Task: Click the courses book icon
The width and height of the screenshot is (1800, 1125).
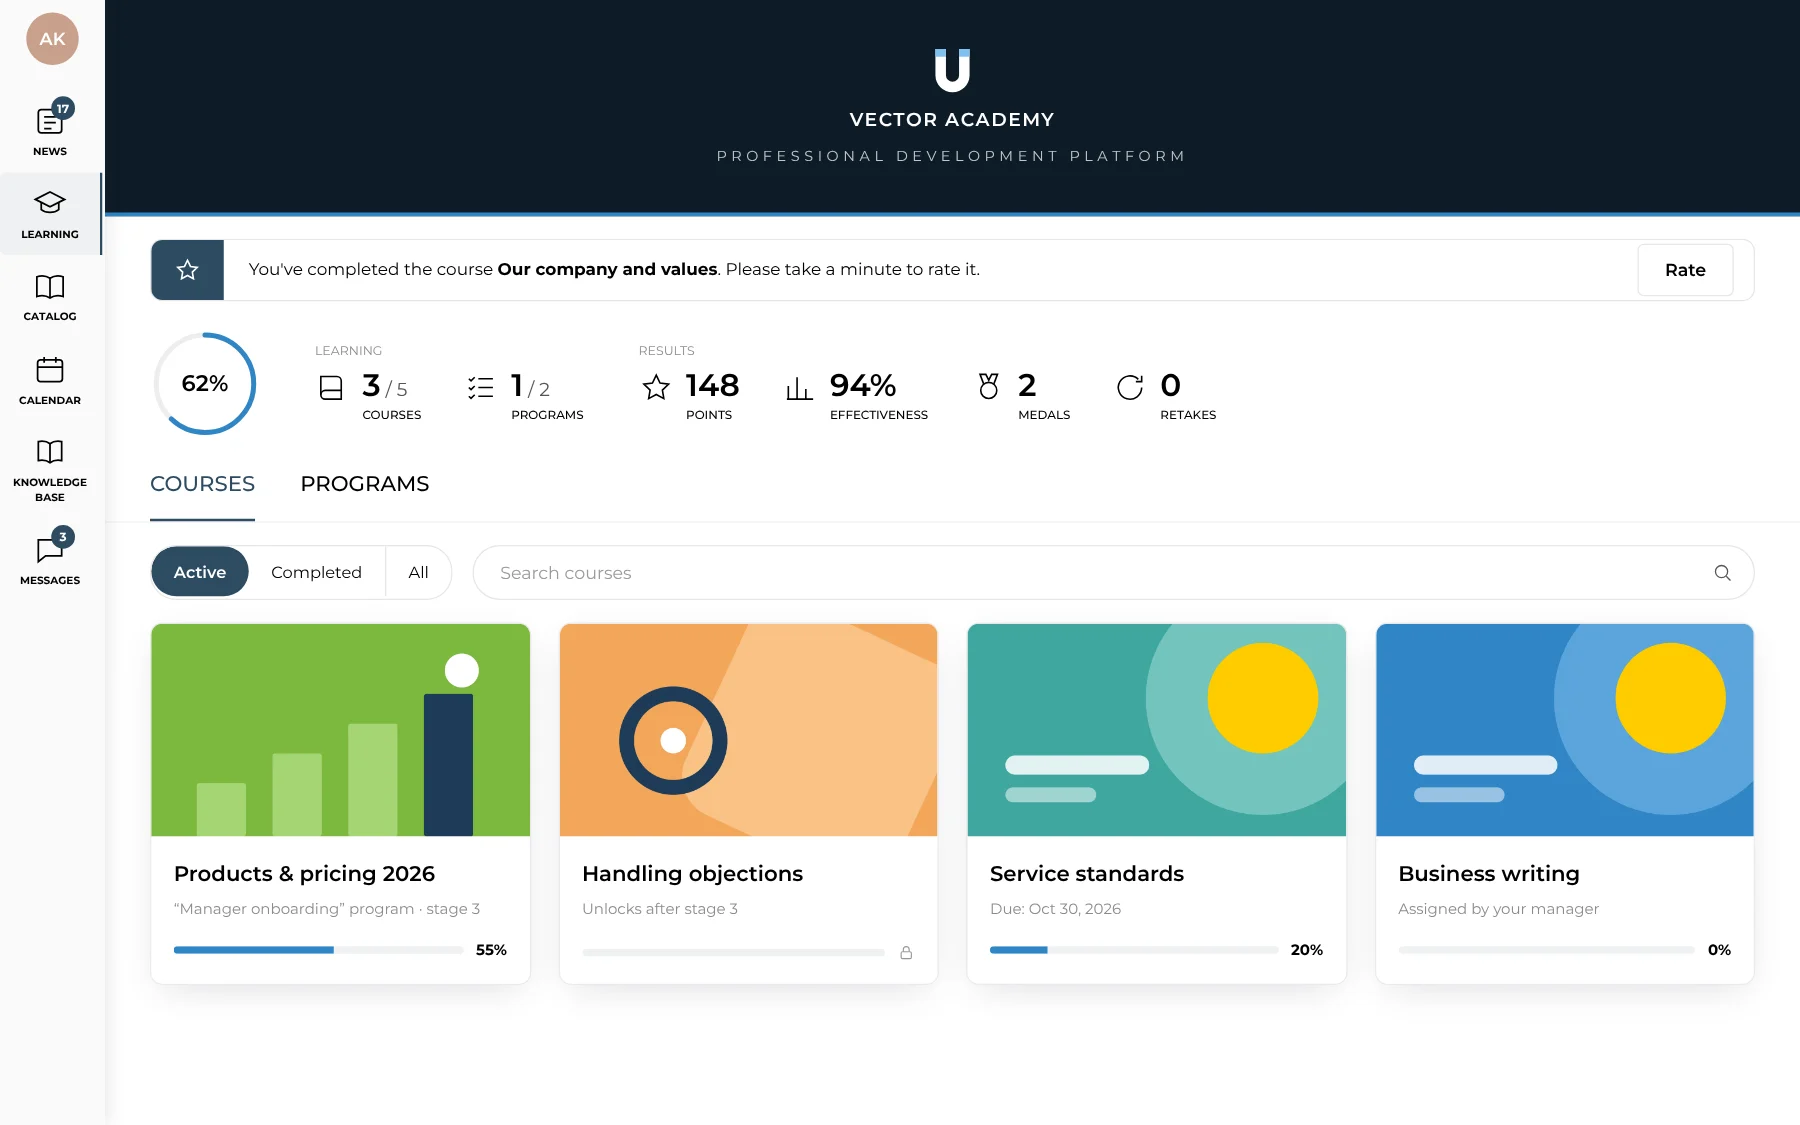Action: pos(331,388)
